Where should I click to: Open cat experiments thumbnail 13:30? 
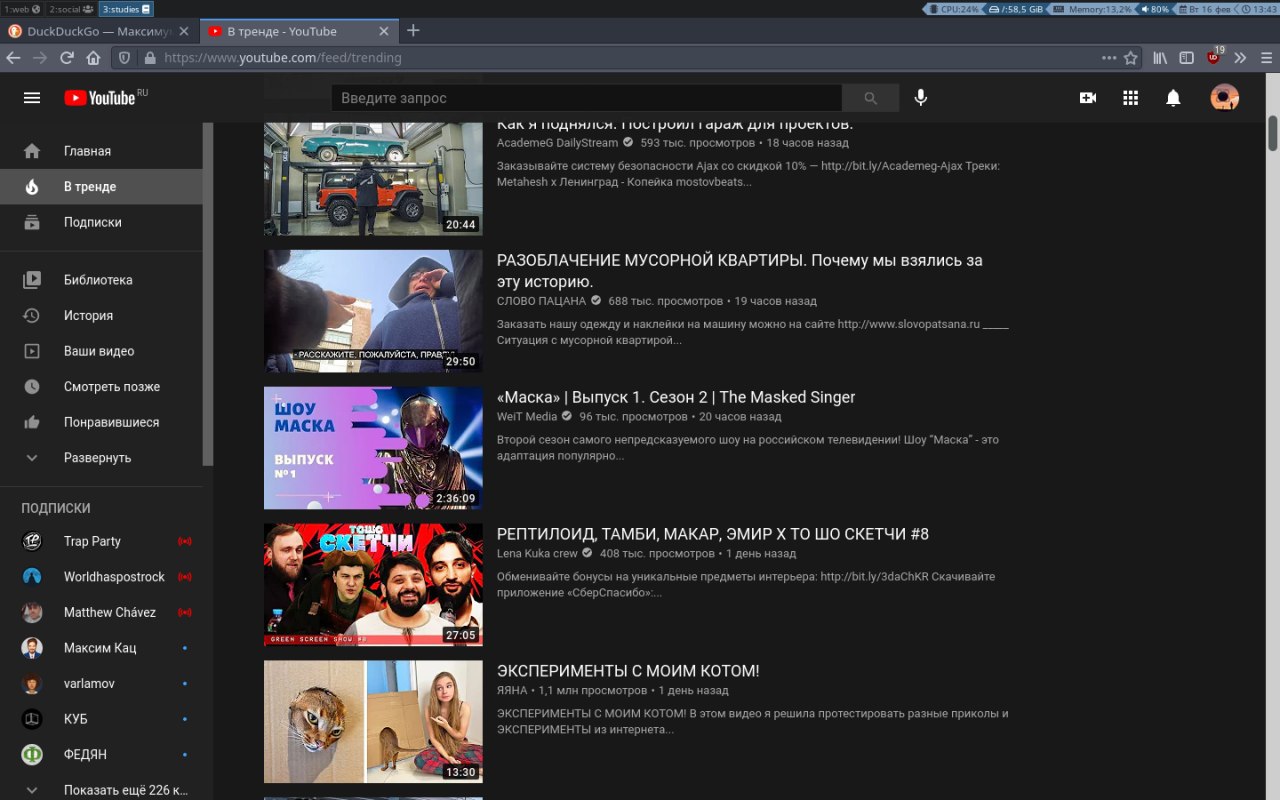(373, 722)
